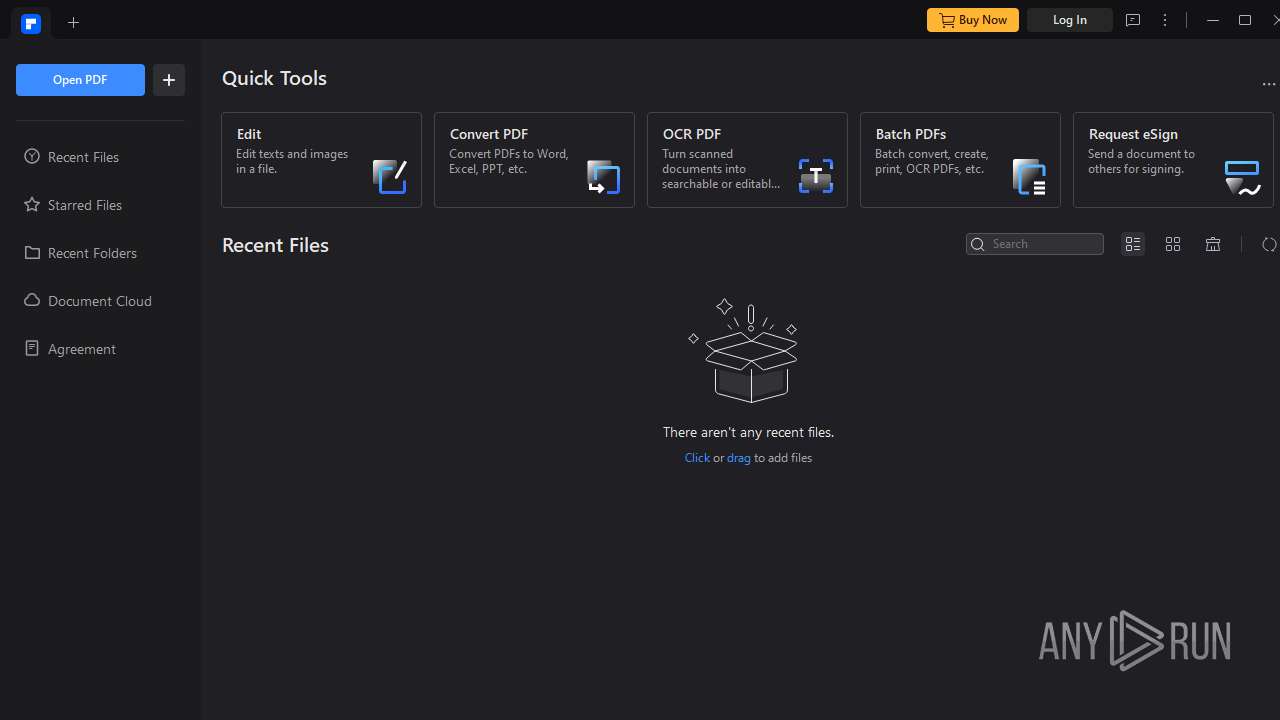The image size is (1280, 720).
Task: Switch to list view
Action: [1133, 244]
